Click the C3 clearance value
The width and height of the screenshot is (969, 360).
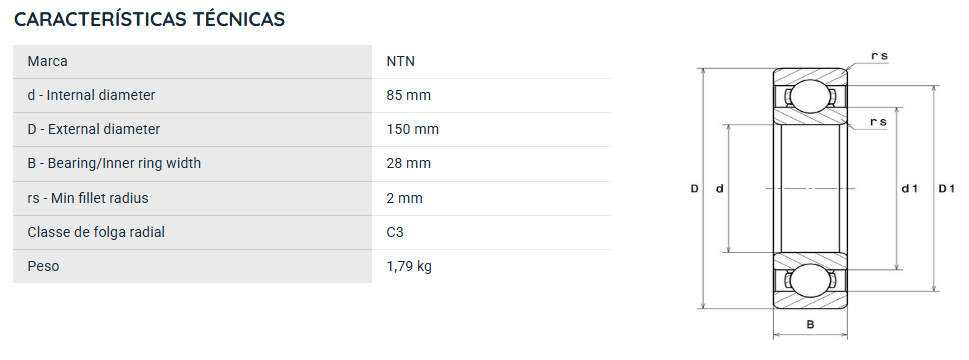pyautogui.click(x=395, y=232)
